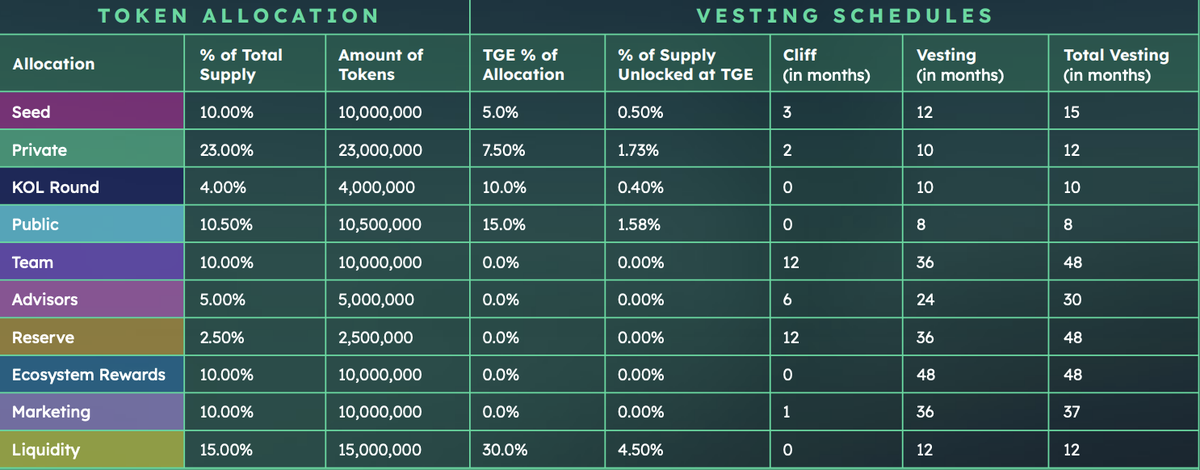Click the Marketing allocation cell
Viewport: 1200px width, 470px height.
pos(92,412)
